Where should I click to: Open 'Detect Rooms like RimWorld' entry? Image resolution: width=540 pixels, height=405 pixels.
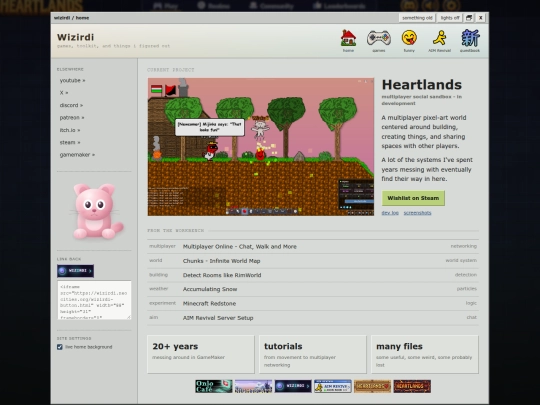click(222, 275)
